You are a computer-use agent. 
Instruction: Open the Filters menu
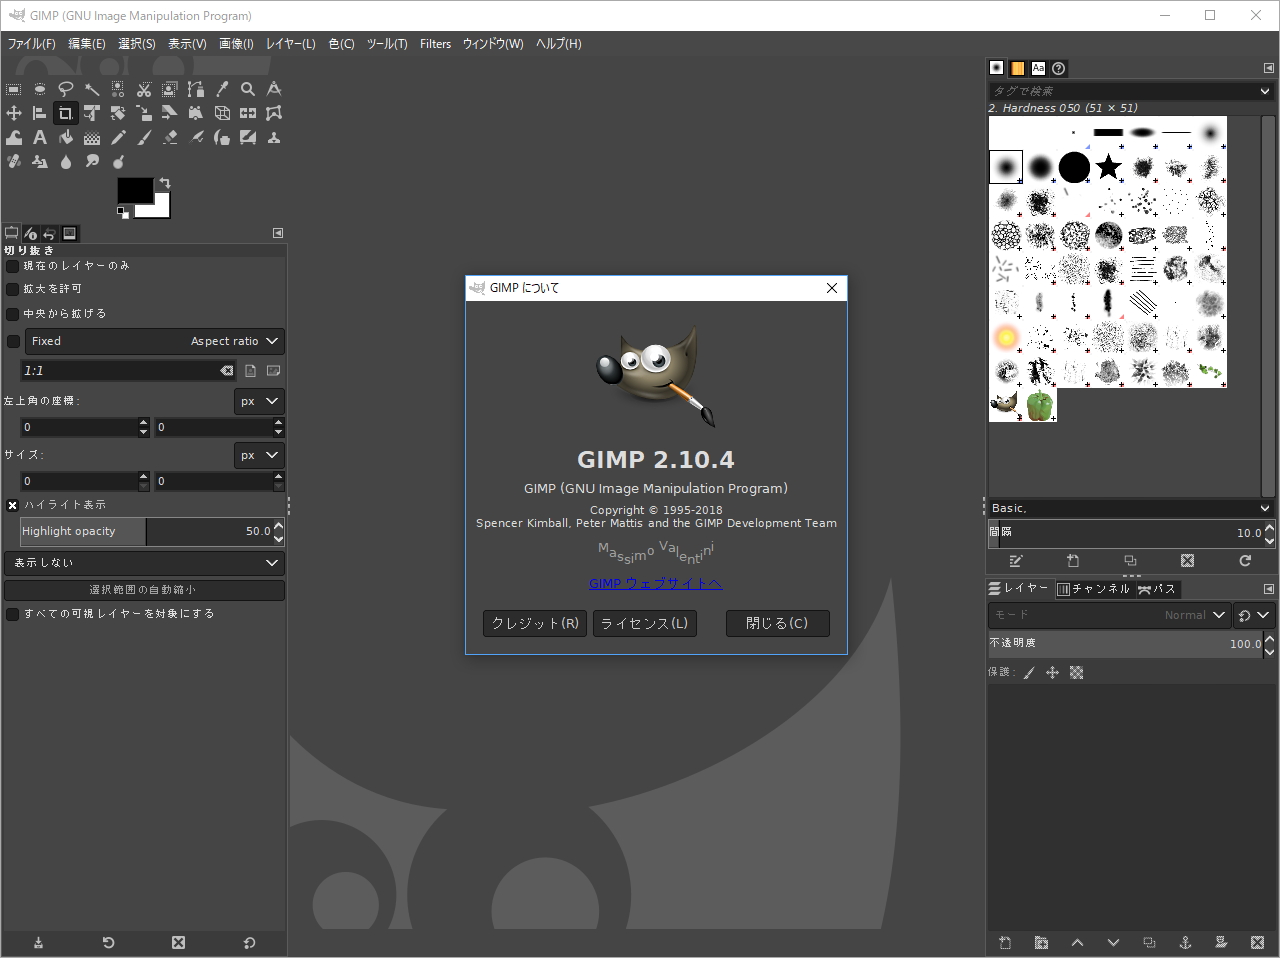coord(435,44)
